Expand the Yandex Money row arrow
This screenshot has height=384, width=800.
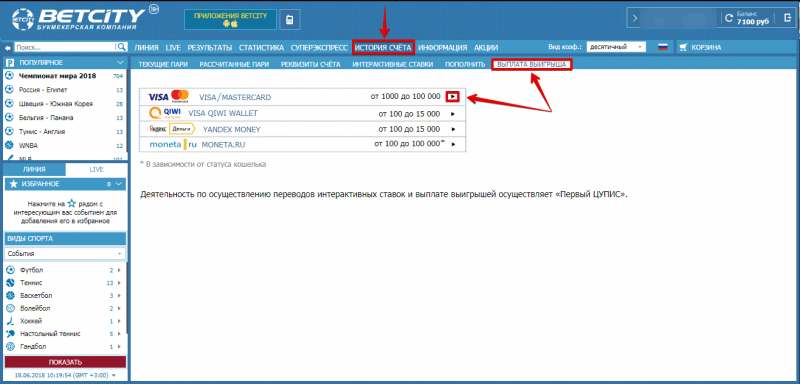(x=453, y=129)
